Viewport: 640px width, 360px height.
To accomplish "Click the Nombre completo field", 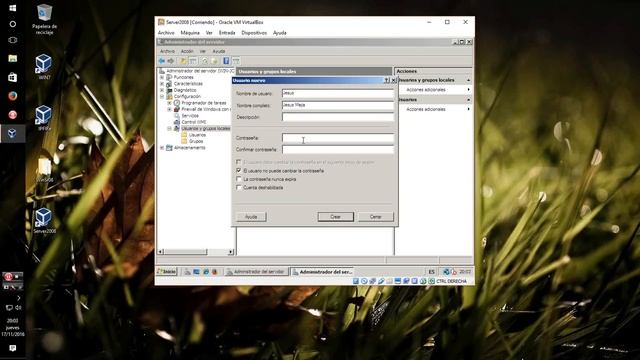I will pos(338,105).
